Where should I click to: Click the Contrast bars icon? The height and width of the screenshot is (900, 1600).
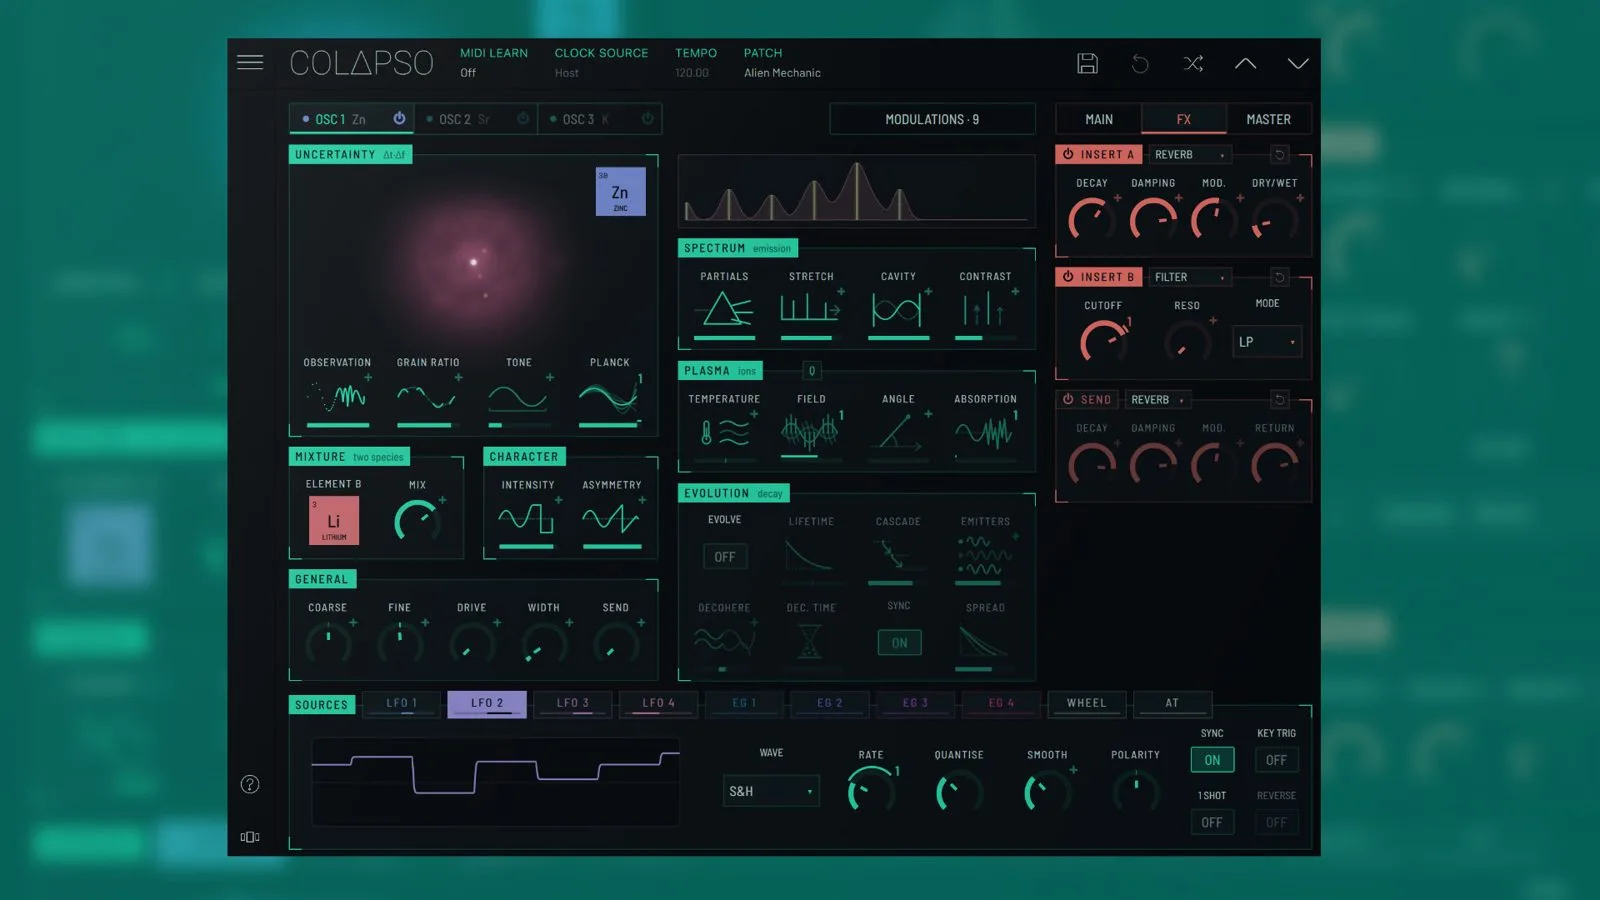tap(984, 309)
